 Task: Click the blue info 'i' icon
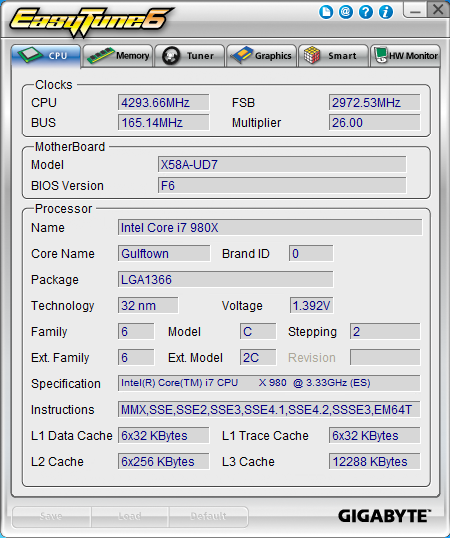(386, 12)
